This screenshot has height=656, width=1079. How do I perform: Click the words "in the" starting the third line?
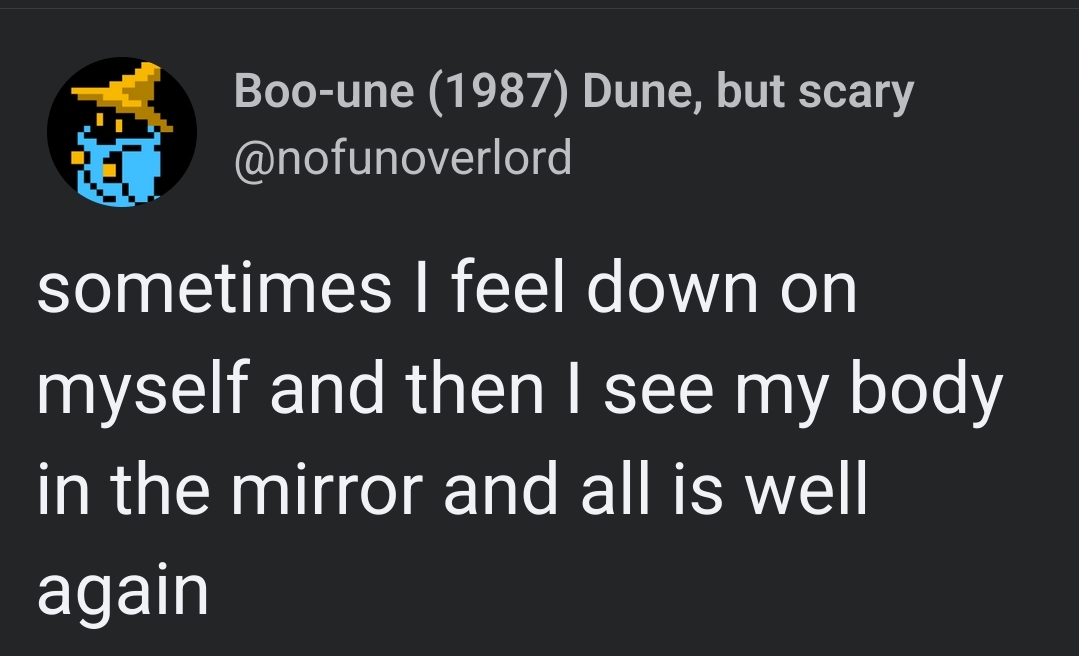coord(124,490)
